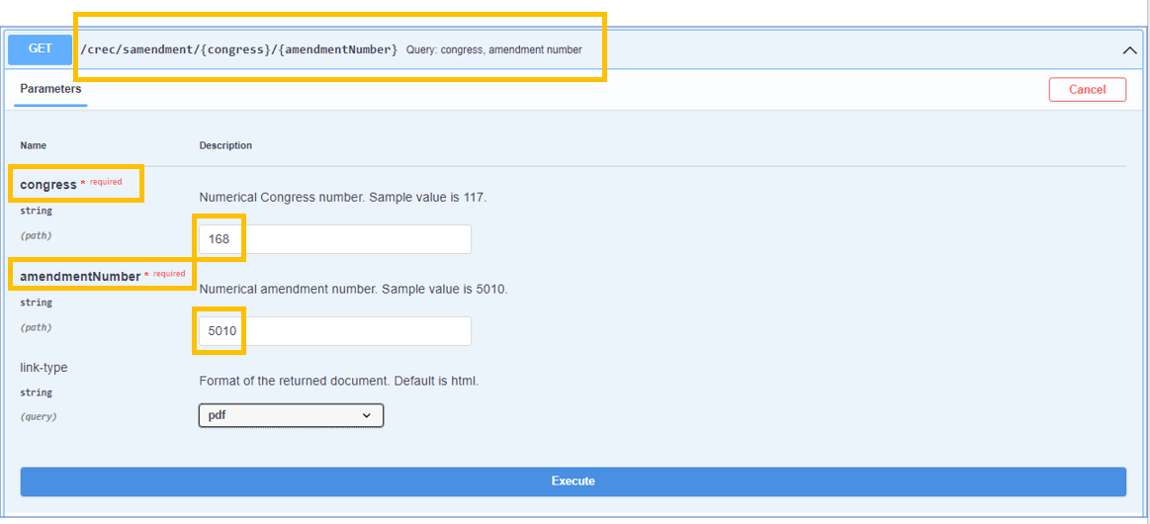Collapse the endpoint panel with the chevron

coord(1129,50)
